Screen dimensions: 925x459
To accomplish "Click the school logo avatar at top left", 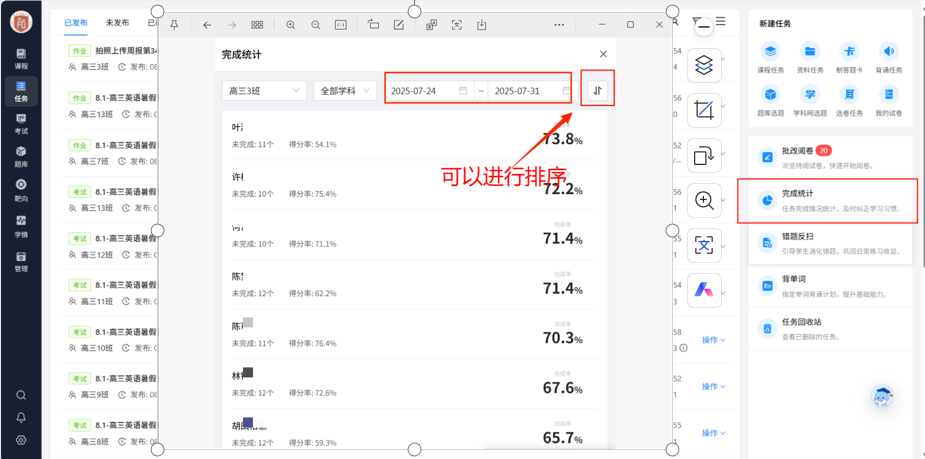I will coord(21,22).
